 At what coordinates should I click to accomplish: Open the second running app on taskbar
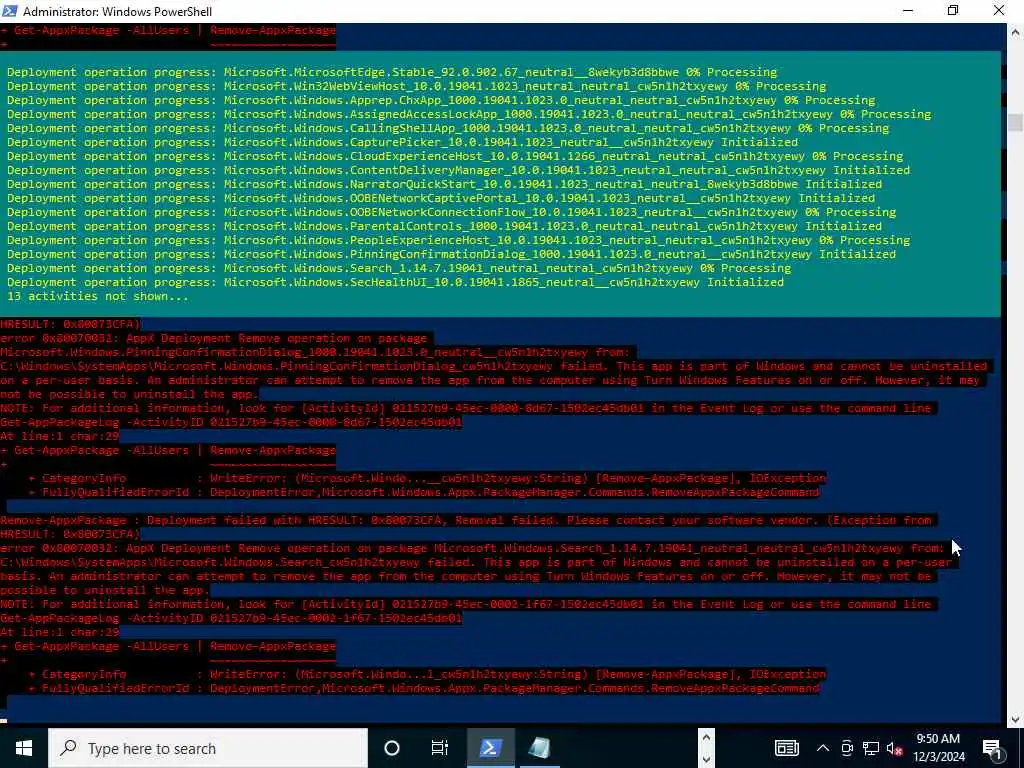(x=539, y=748)
